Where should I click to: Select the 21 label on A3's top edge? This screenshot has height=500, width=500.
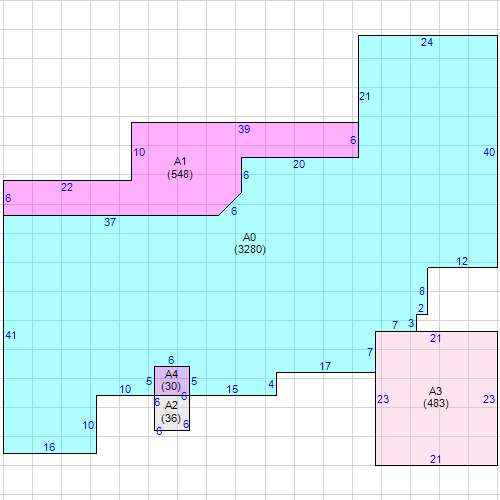[x=436, y=339]
